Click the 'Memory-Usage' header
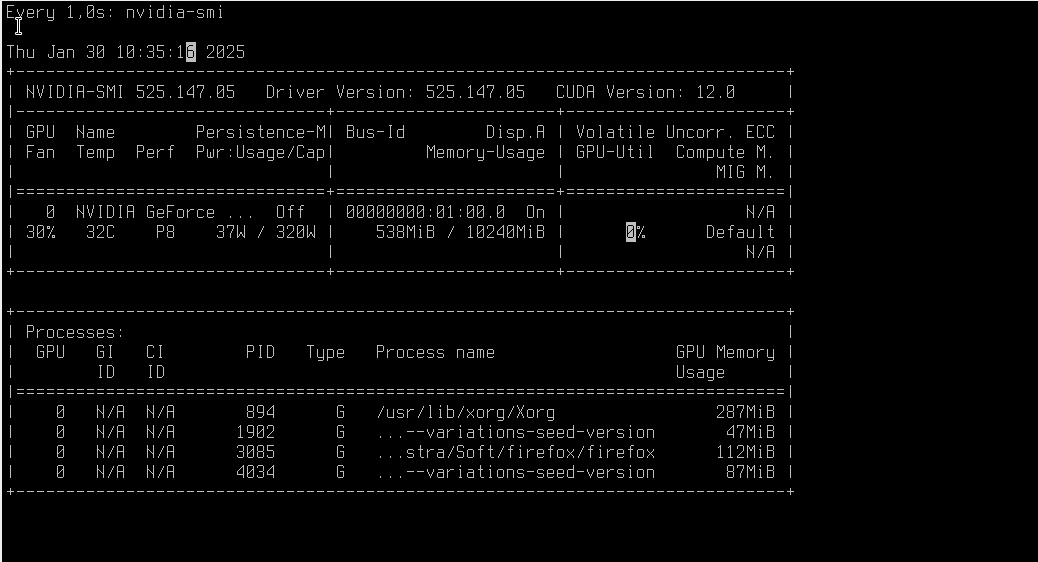This screenshot has width=1038, height=562. tap(485, 152)
